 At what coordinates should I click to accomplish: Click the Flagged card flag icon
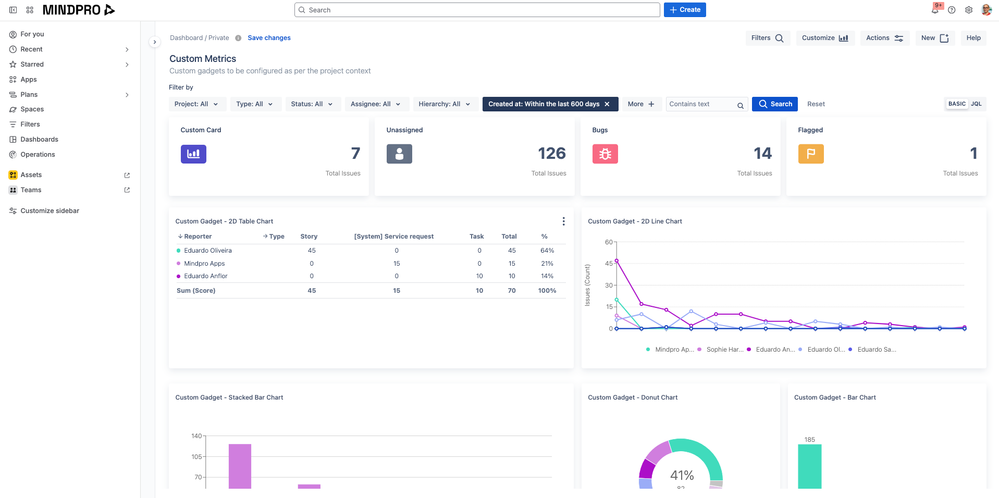[810, 154]
